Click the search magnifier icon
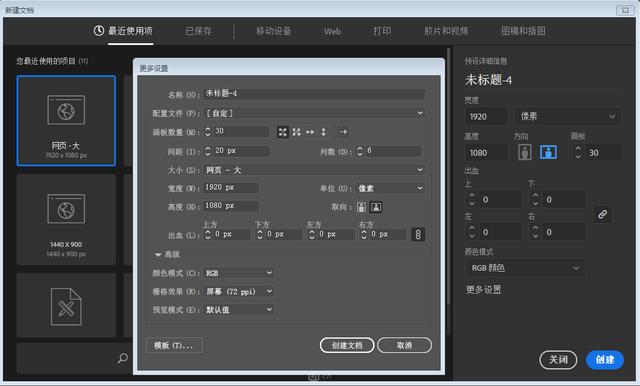The height and width of the screenshot is (386, 640). [122, 358]
